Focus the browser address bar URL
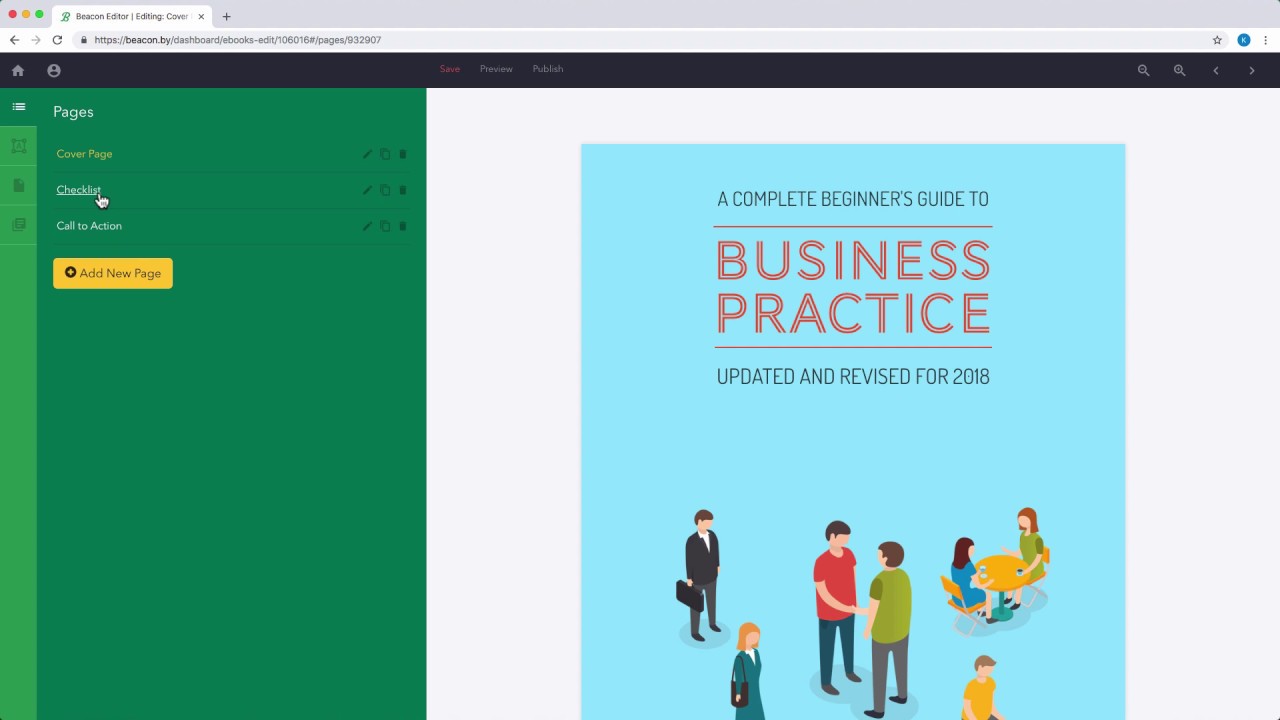 [238, 40]
